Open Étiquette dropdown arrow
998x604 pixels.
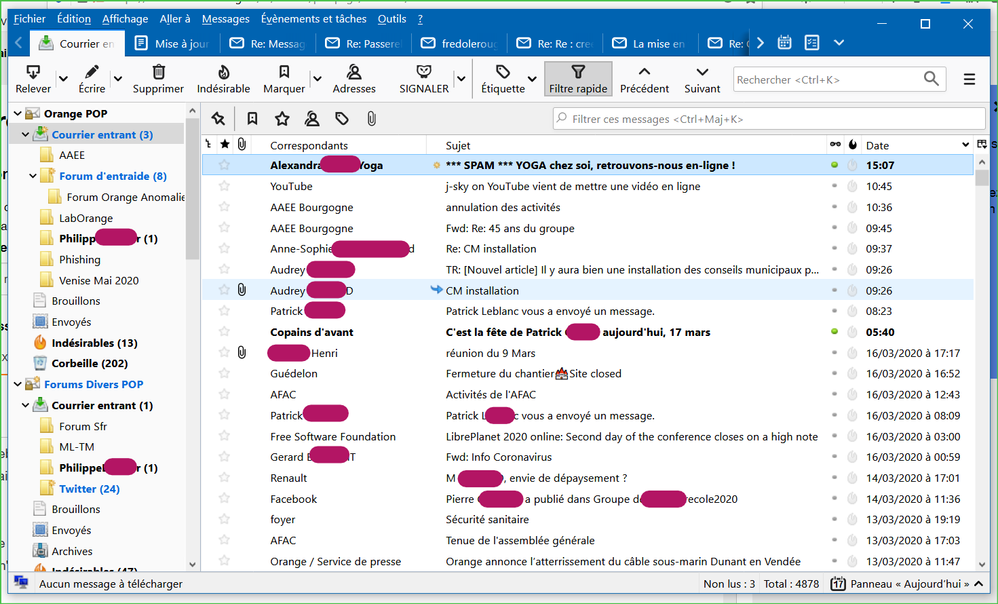point(533,80)
